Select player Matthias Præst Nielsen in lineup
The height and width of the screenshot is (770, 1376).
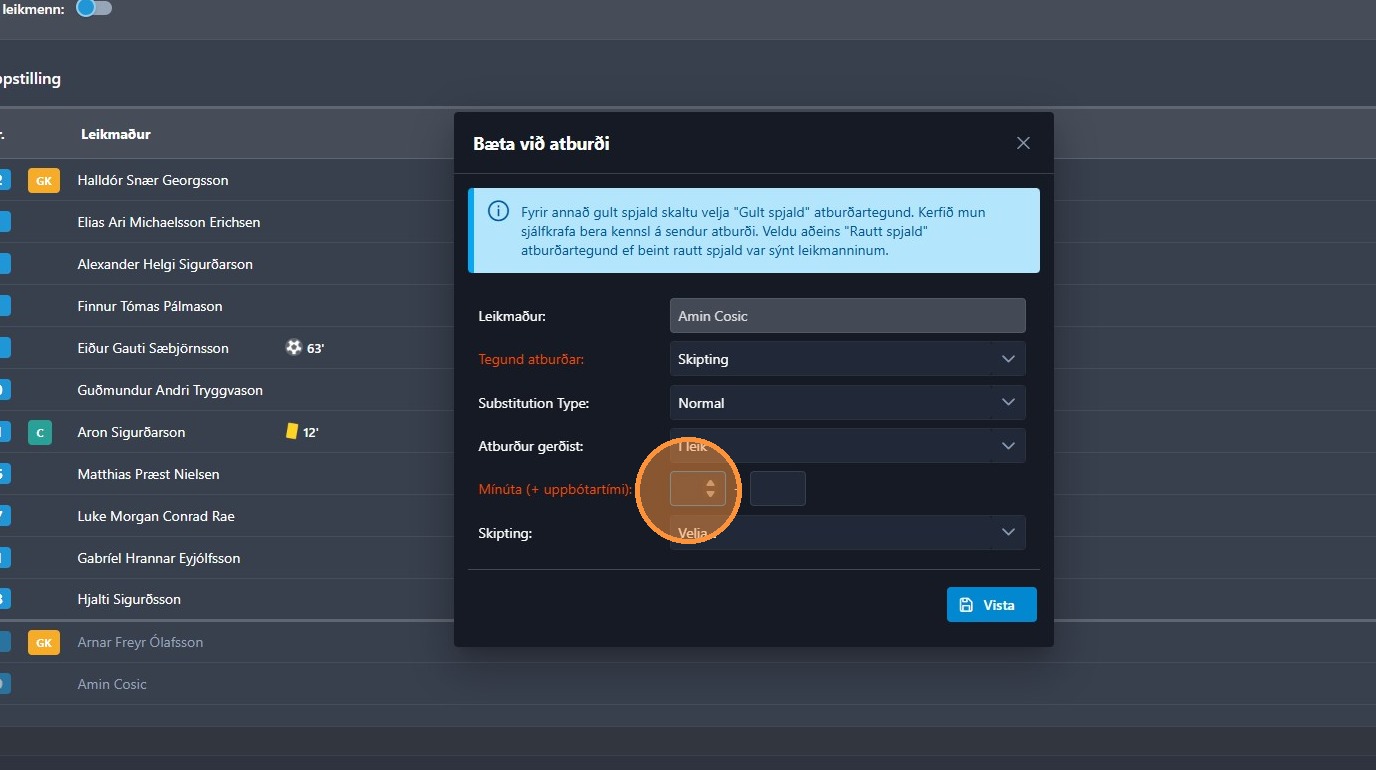tap(148, 474)
